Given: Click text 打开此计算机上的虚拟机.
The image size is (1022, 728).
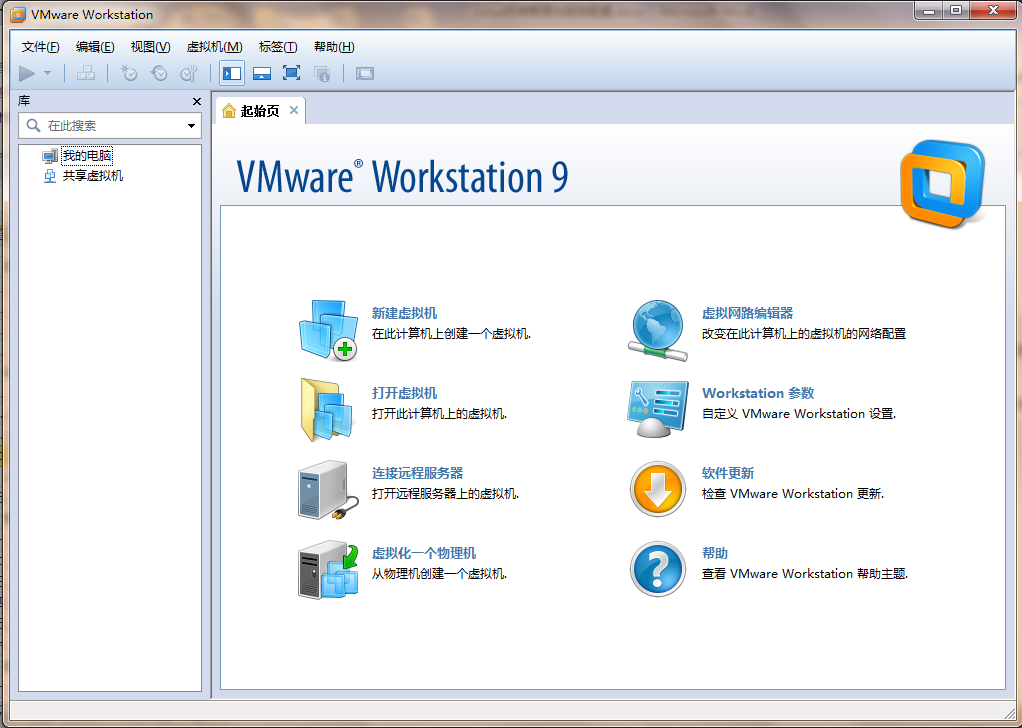Looking at the screenshot, I should [439, 414].
